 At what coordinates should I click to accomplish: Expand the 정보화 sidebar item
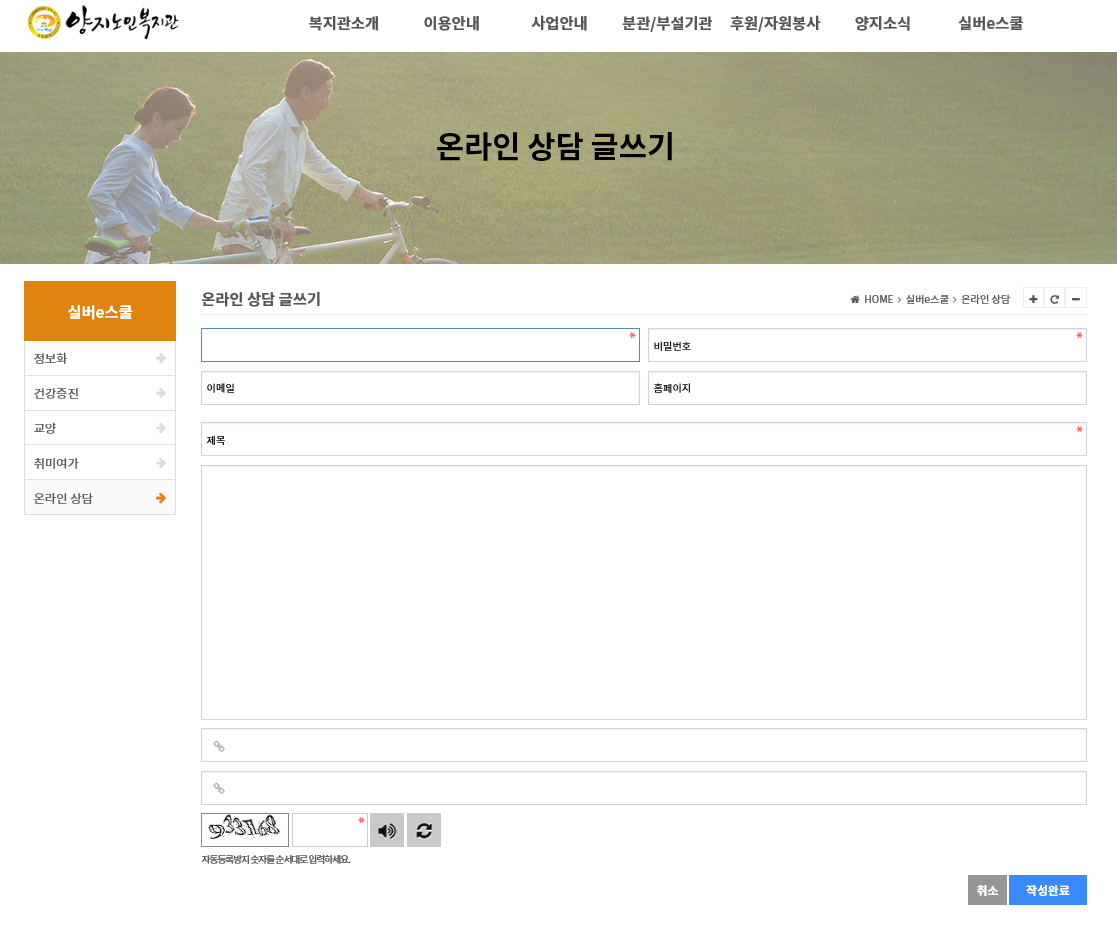100,358
